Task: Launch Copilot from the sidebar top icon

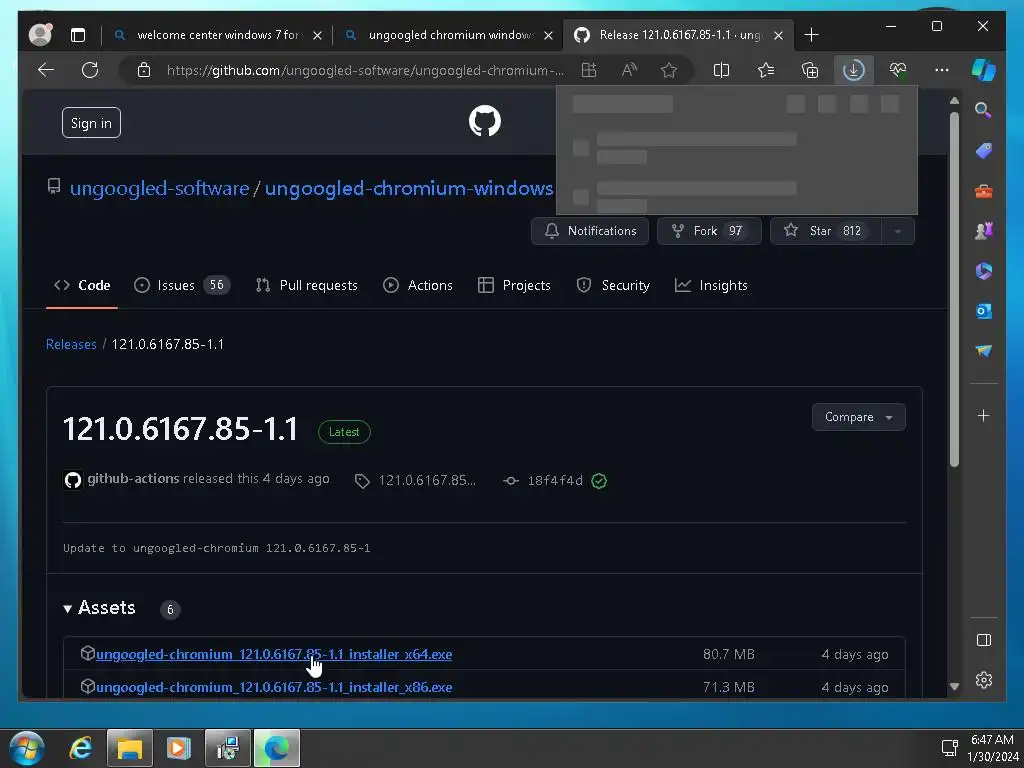Action: click(984, 70)
